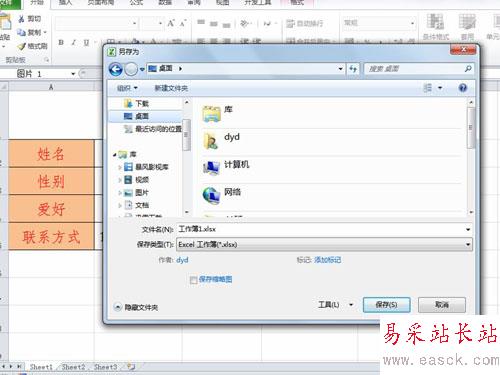Open the font name dropdown in ribbon
Image resolution: width=500 pixels, height=375 pixels.
(134, 23)
